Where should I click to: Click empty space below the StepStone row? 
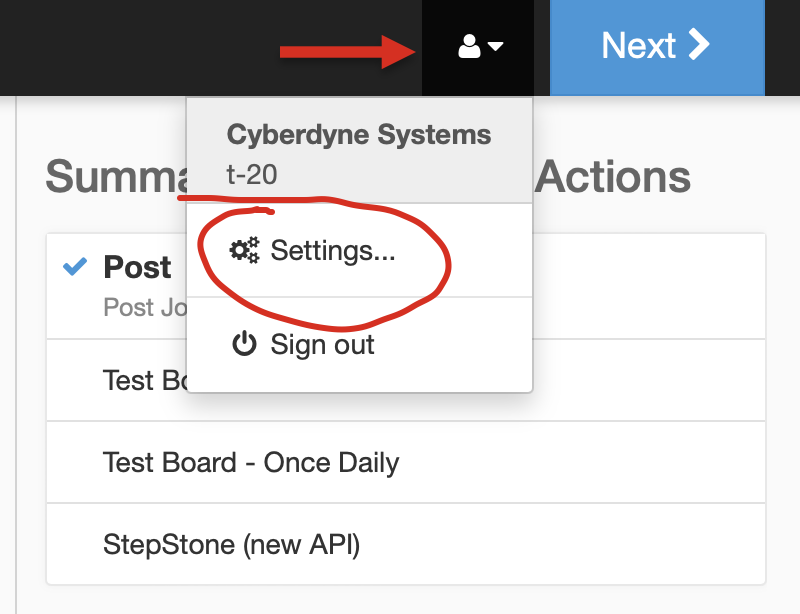(x=400, y=600)
